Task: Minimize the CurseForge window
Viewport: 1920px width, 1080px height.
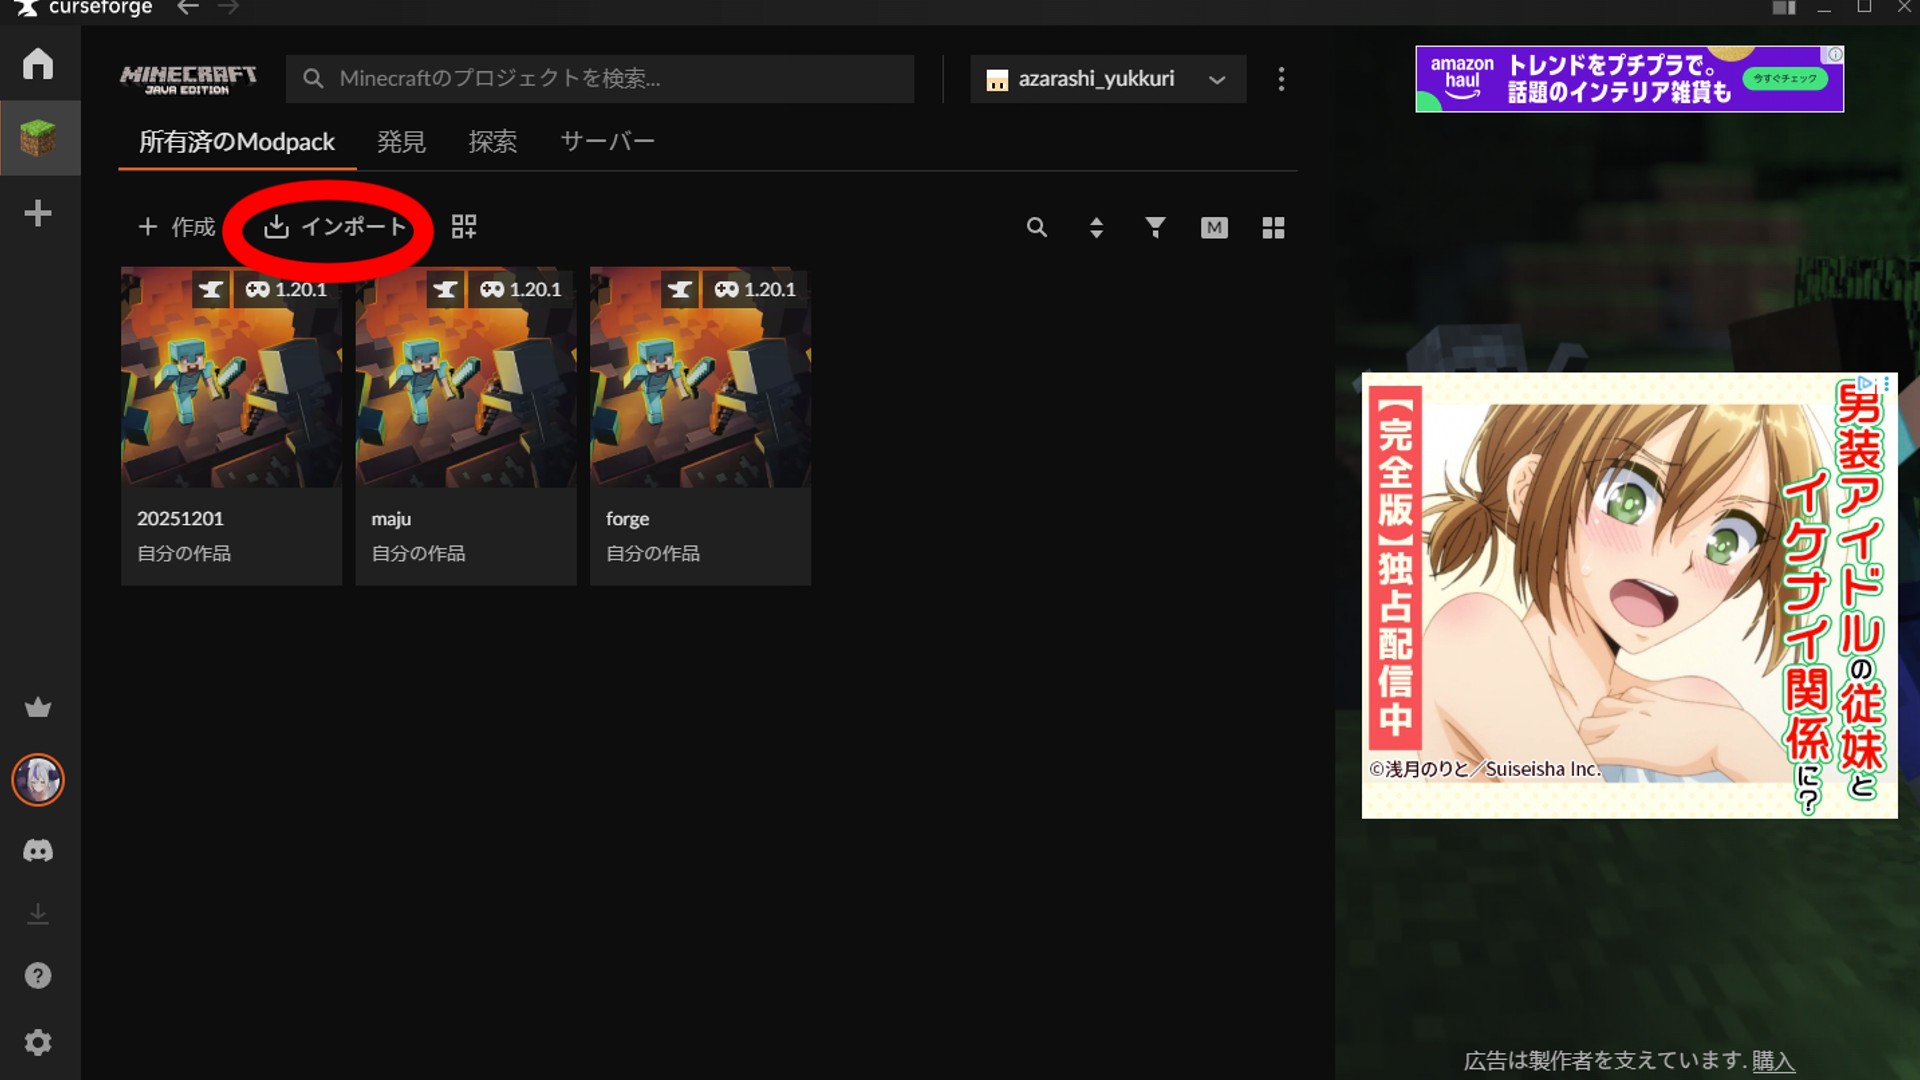Action: 1824,8
